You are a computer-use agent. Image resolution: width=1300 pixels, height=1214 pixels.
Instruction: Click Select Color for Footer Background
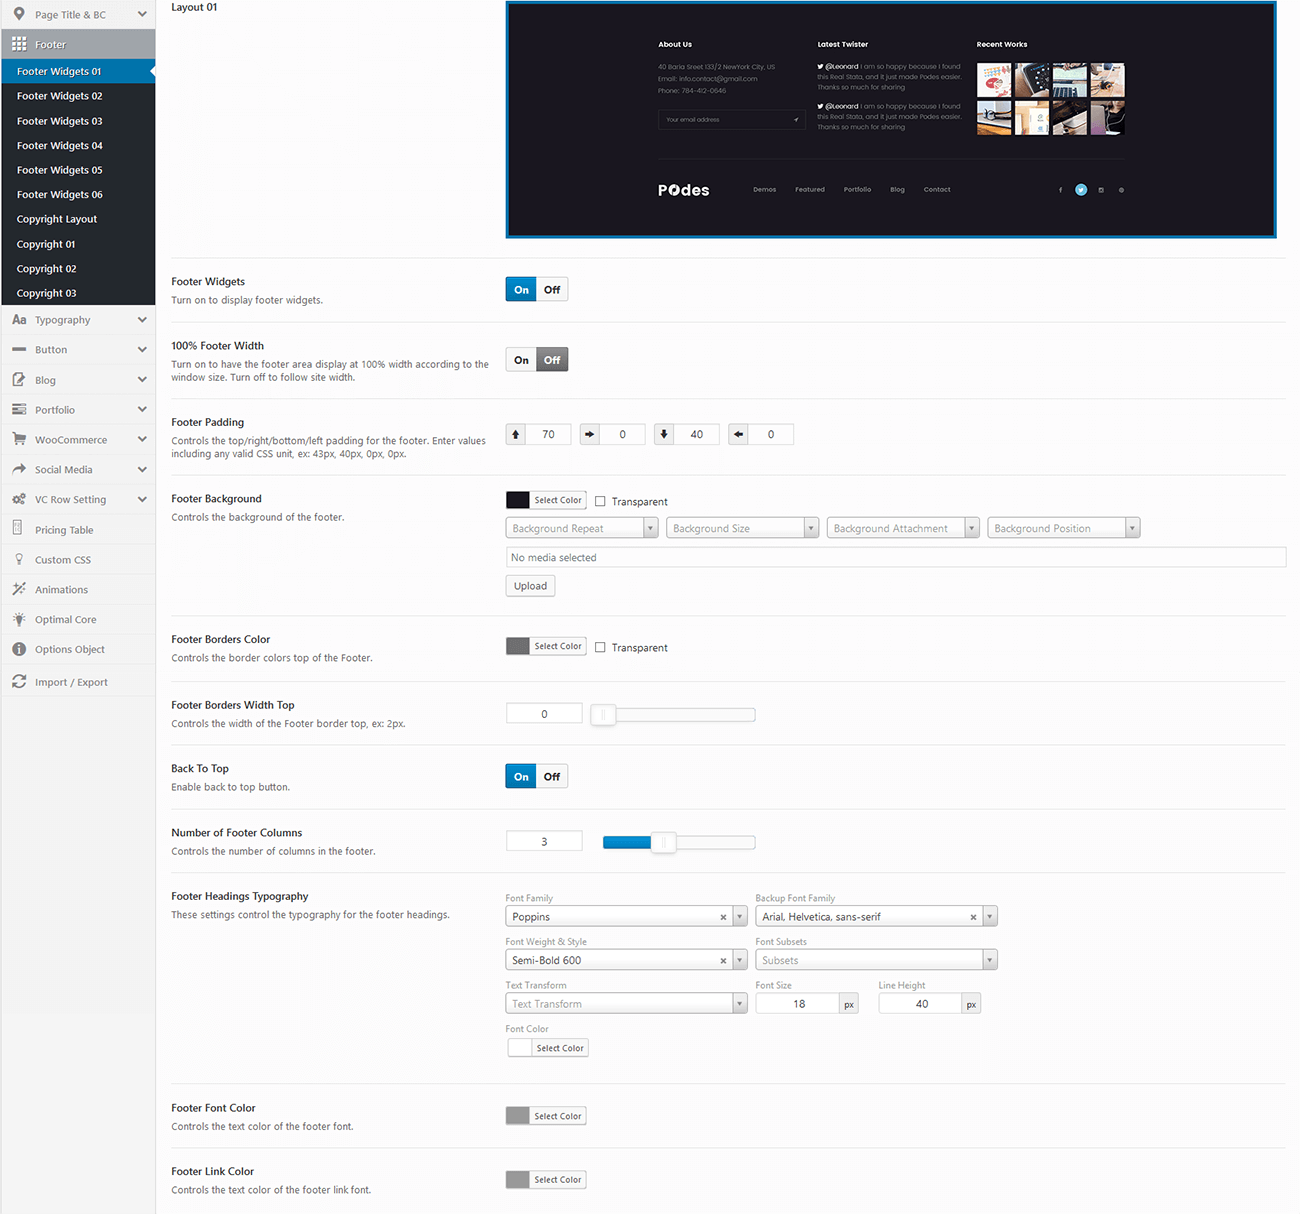[558, 500]
